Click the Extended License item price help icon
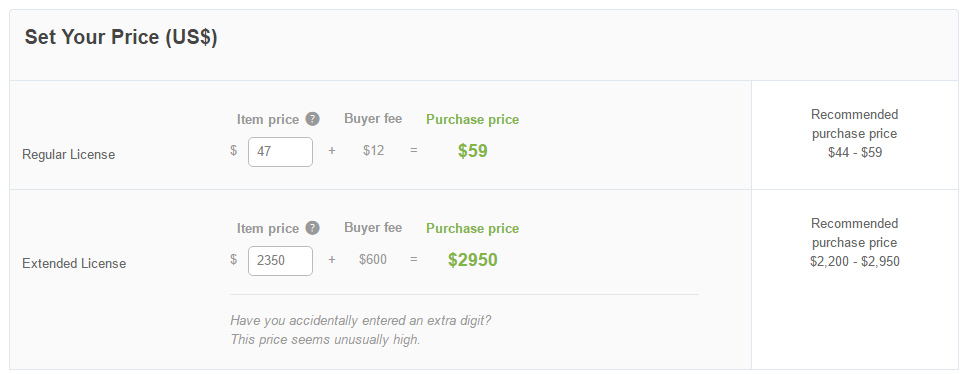 [313, 228]
